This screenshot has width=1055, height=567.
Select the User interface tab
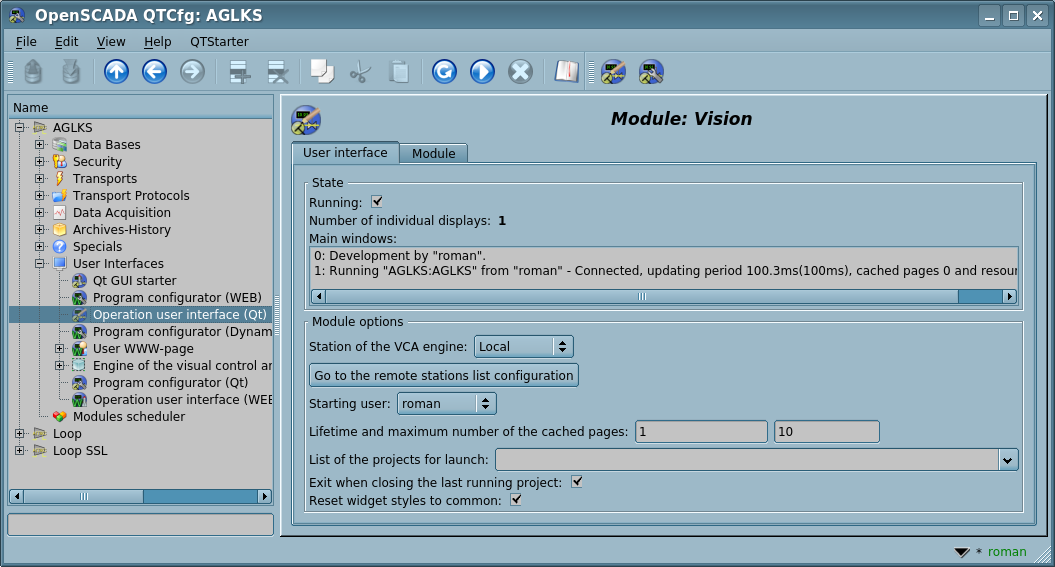pyautogui.click(x=345, y=153)
